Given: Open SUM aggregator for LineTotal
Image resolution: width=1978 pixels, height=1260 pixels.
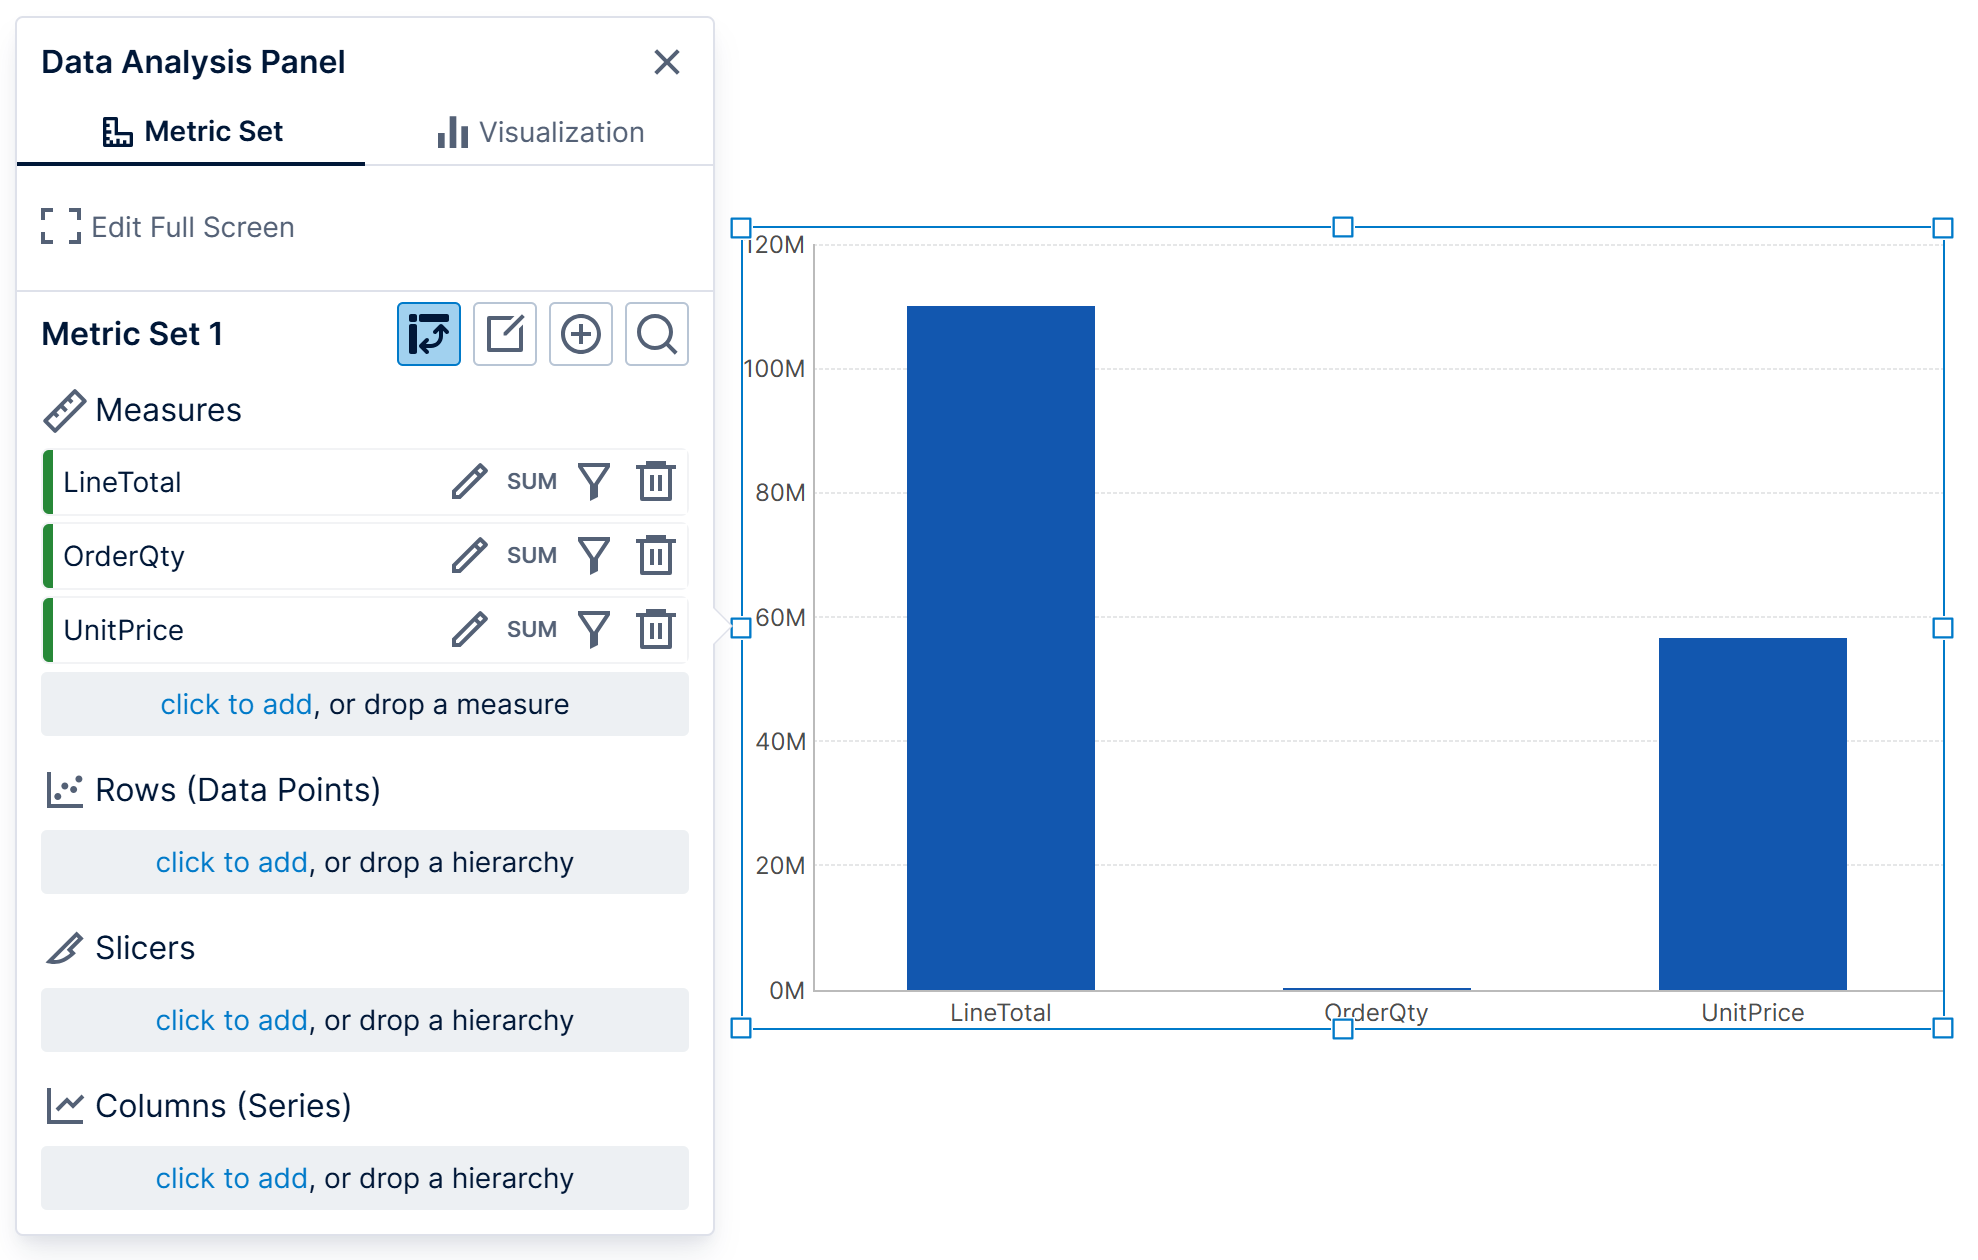Looking at the screenshot, I should (532, 482).
